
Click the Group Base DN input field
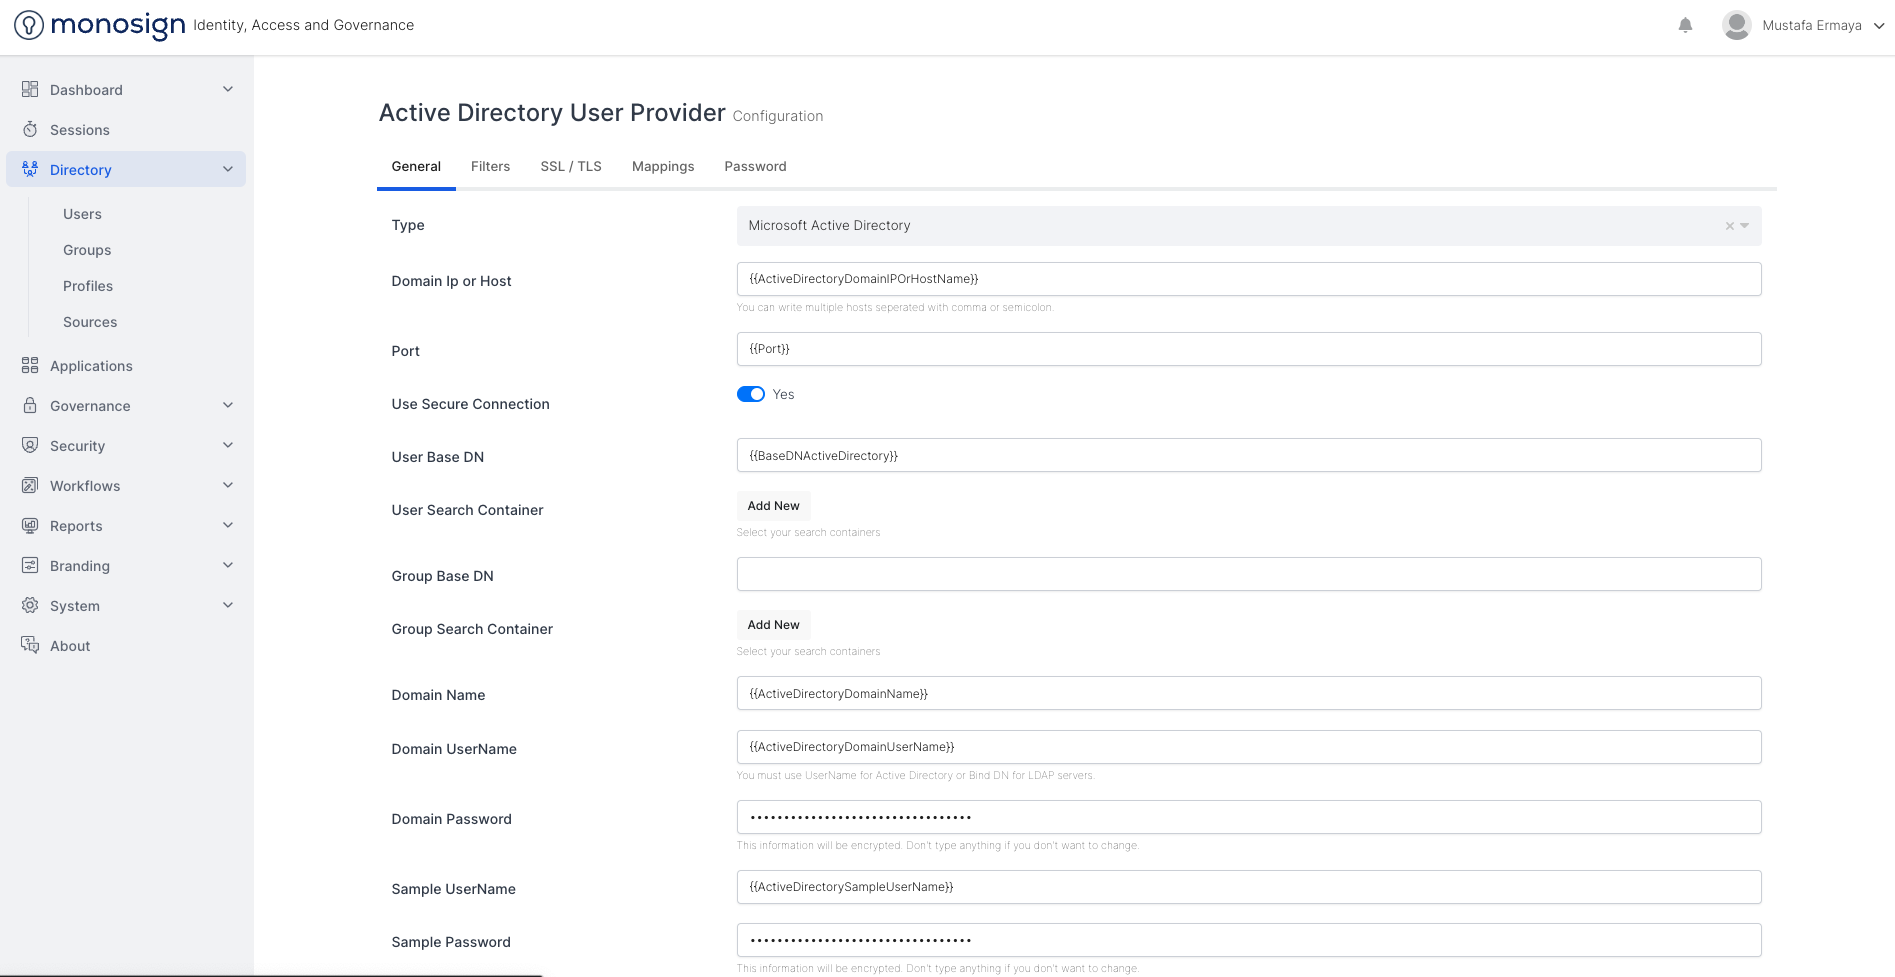click(x=1248, y=574)
